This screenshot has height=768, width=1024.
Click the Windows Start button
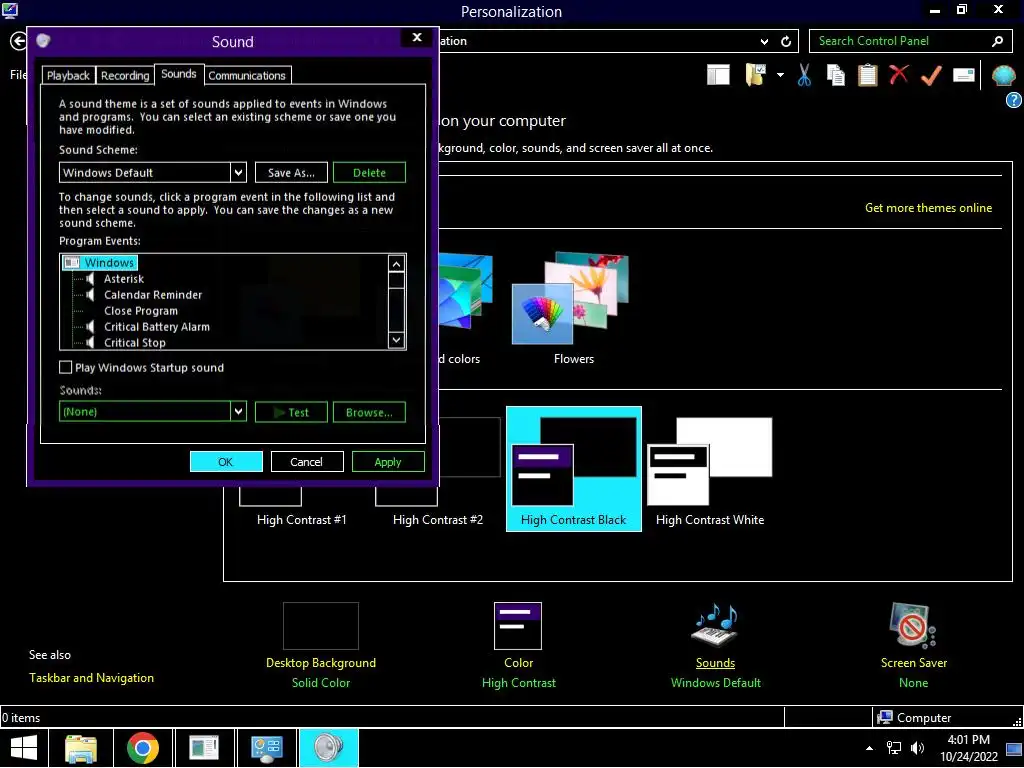(24, 748)
